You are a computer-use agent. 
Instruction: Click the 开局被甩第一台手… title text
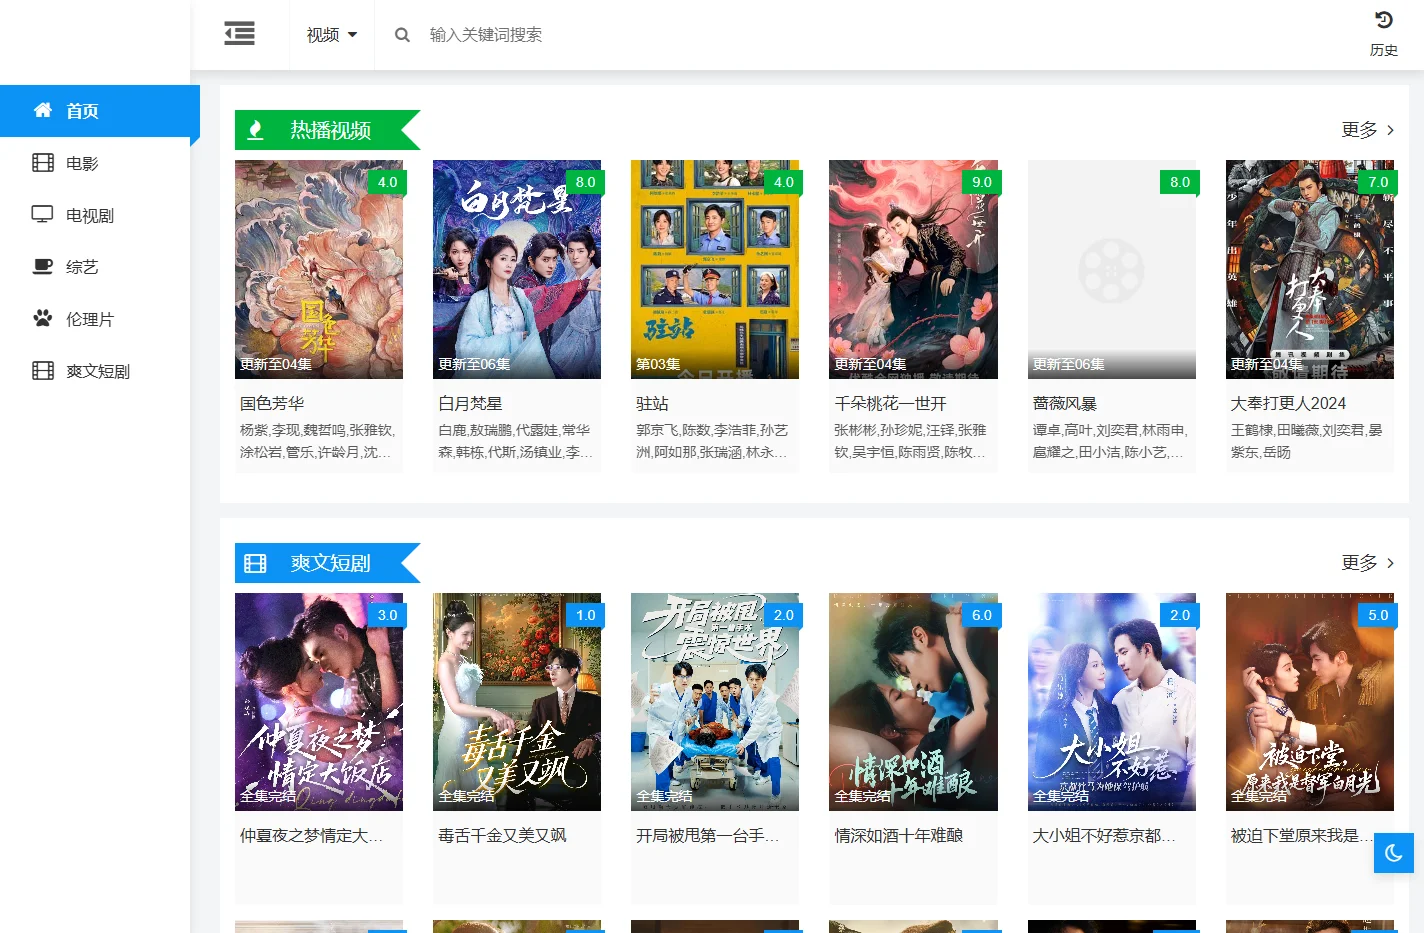tap(707, 835)
